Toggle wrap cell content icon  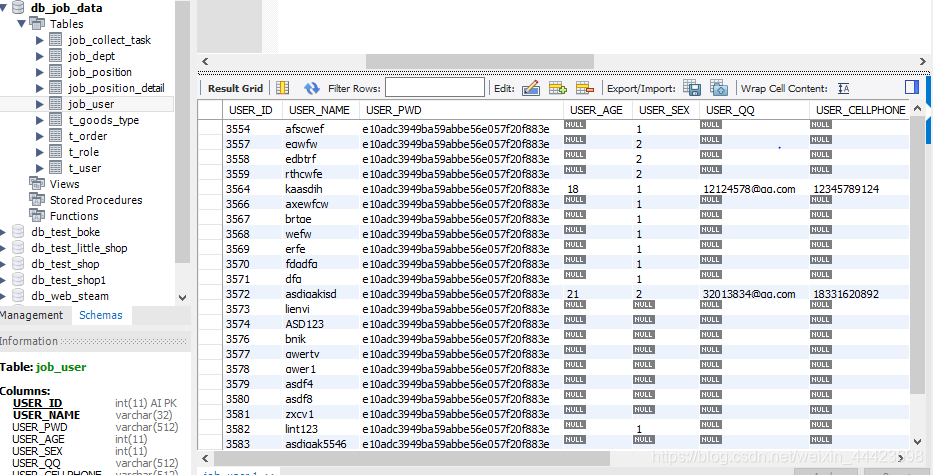tap(843, 88)
